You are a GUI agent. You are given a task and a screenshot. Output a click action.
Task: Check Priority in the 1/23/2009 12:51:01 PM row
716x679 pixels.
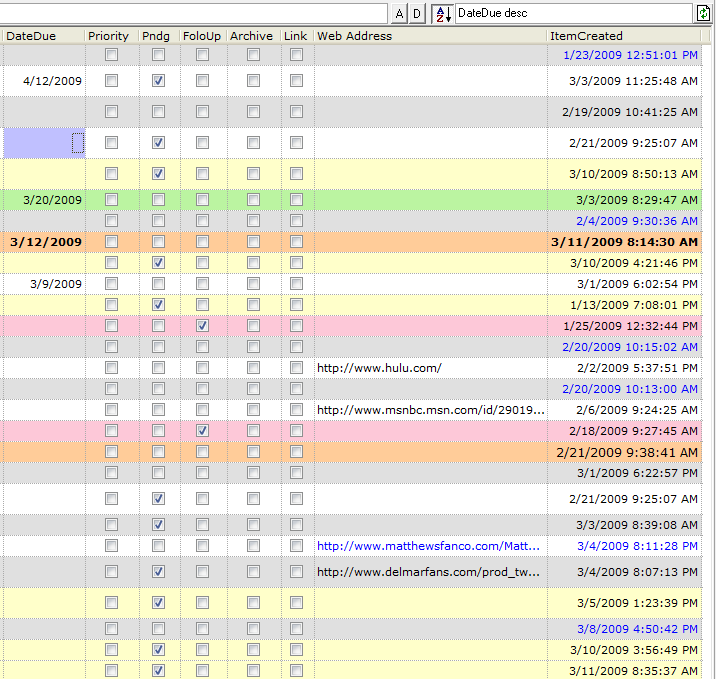111,55
